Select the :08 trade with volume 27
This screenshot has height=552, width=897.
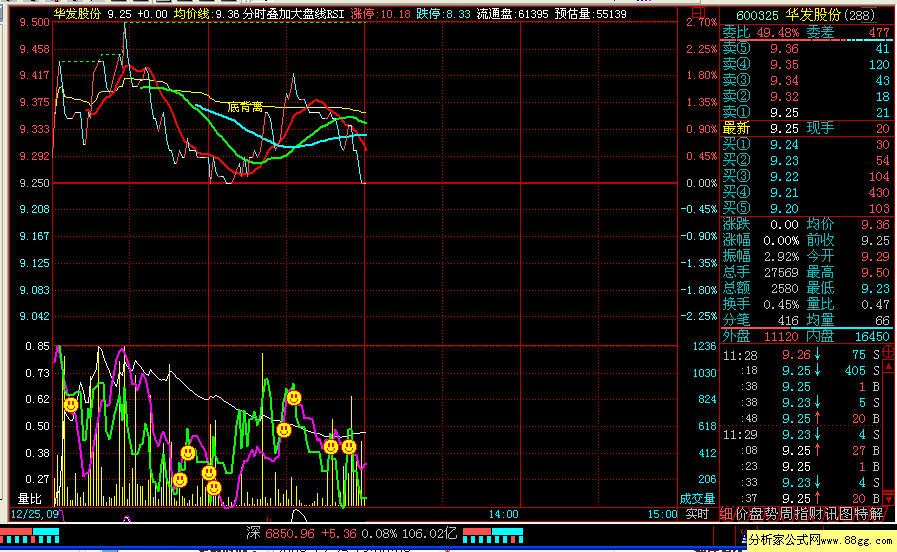point(801,451)
